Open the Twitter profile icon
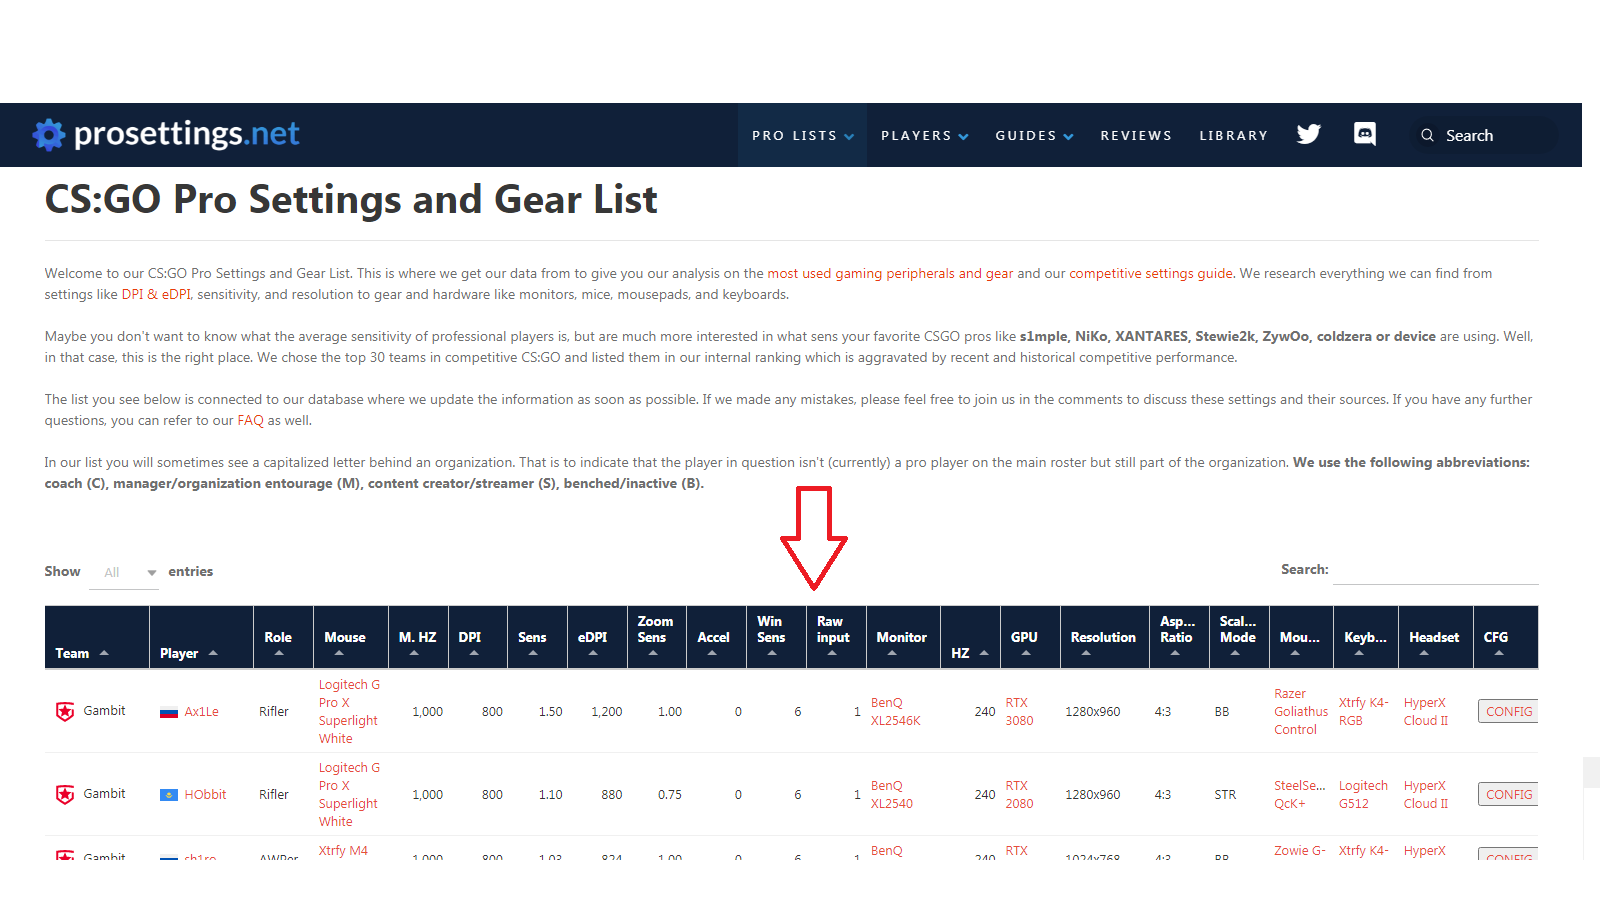This screenshot has height=900, width=1600. 1309,134
